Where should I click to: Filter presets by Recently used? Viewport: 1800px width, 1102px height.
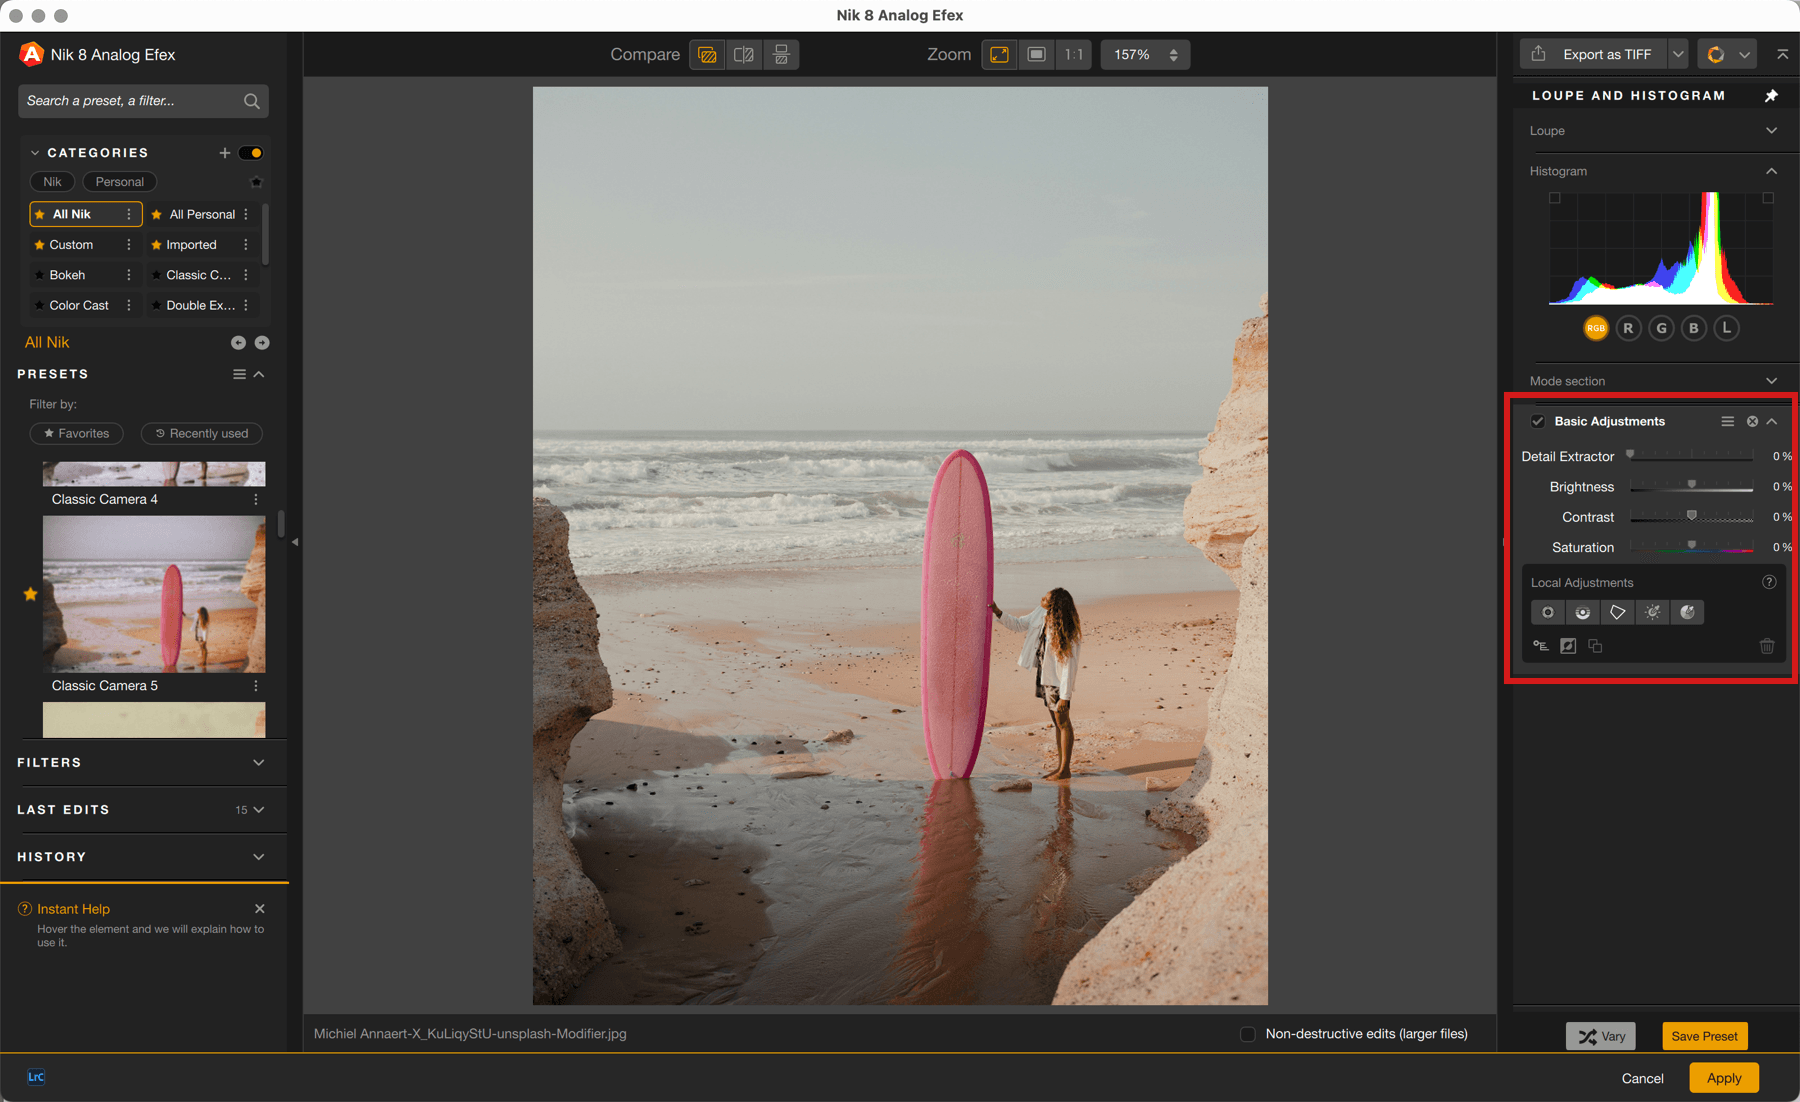[201, 433]
